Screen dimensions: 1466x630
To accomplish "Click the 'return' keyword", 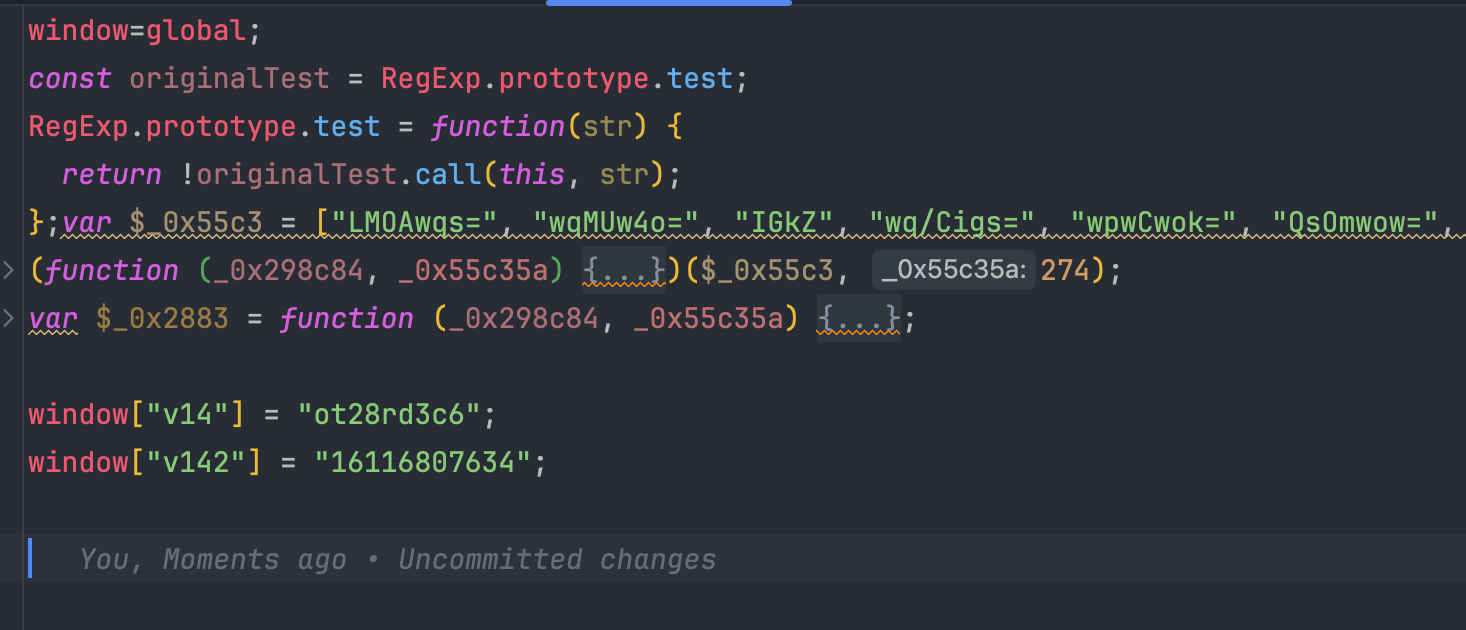I will (111, 175).
